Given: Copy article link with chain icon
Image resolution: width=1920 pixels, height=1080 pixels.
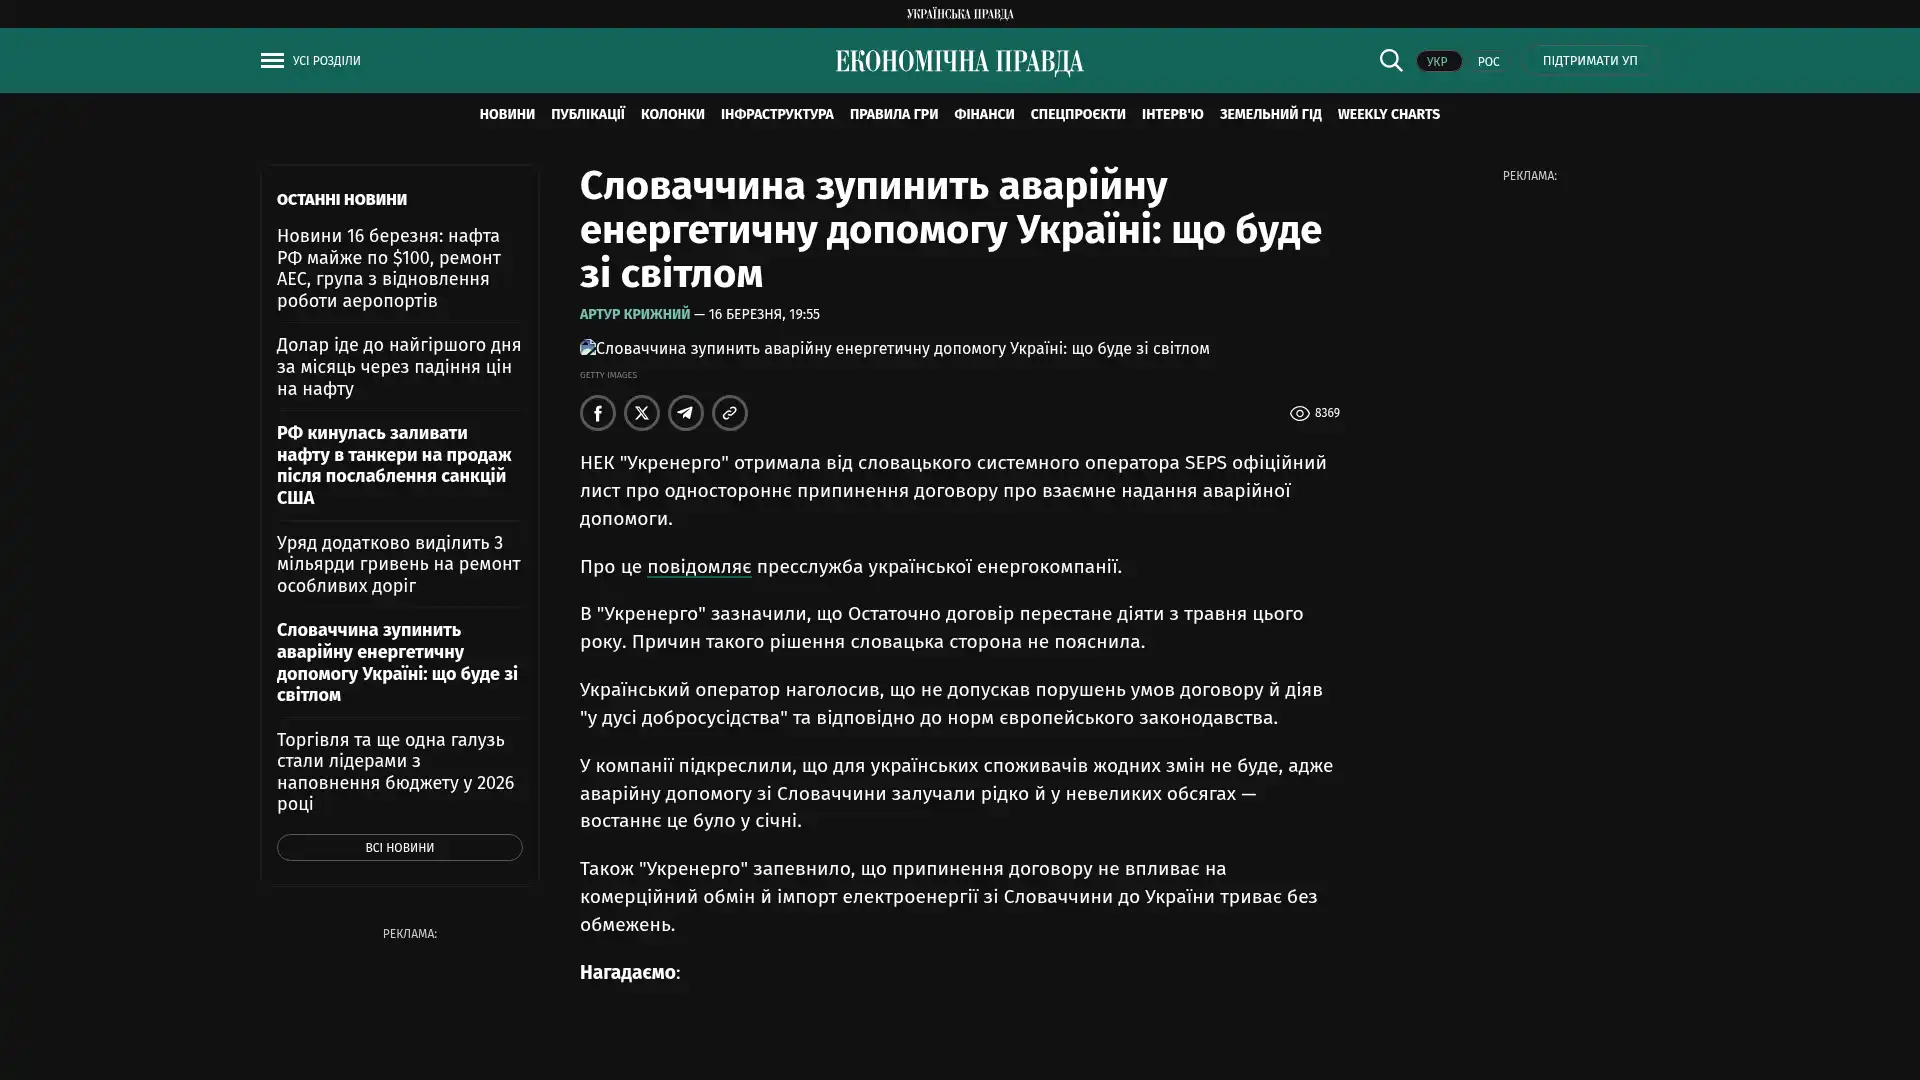Looking at the screenshot, I should point(729,413).
